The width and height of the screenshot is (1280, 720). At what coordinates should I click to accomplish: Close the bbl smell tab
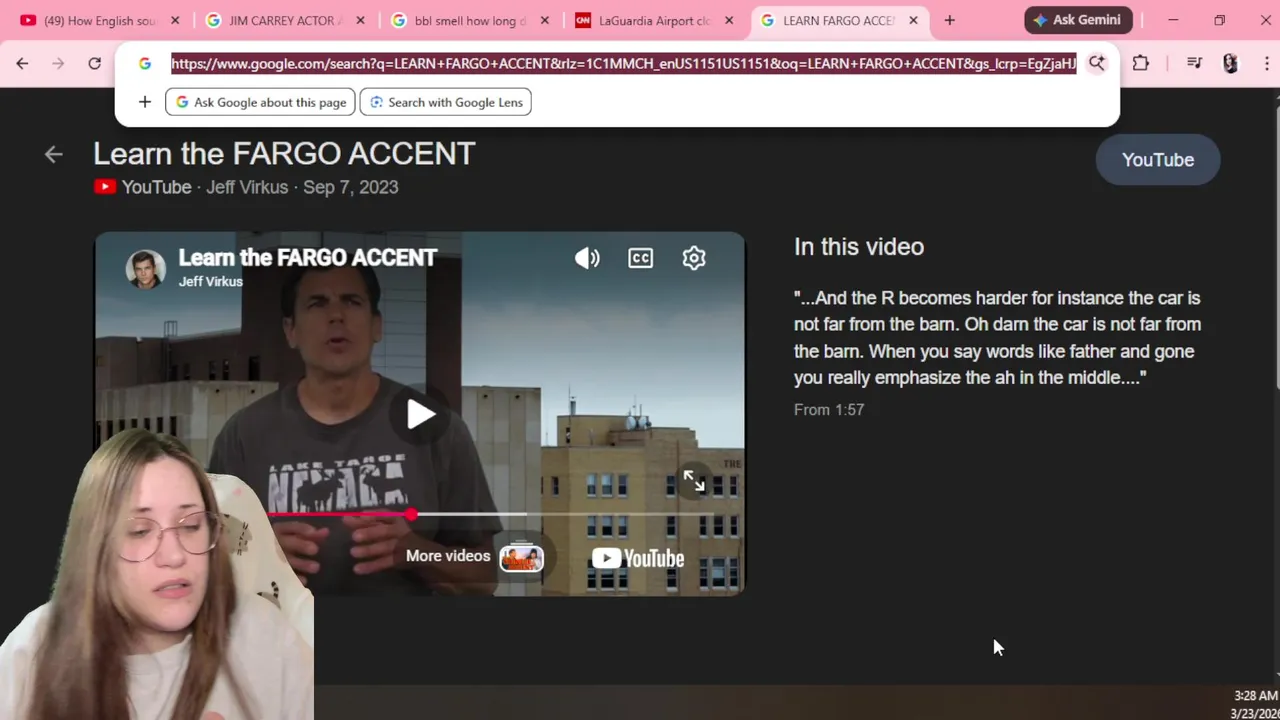point(545,20)
